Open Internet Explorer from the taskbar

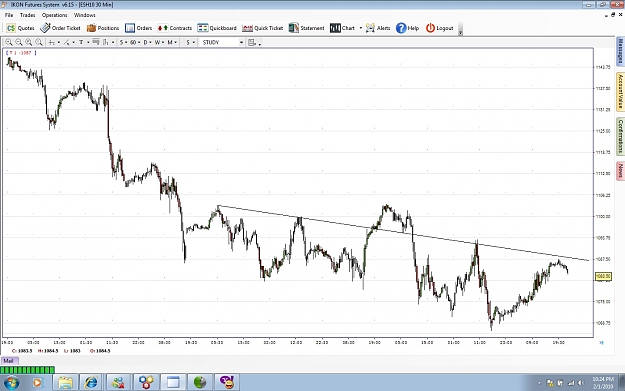[x=92, y=383]
